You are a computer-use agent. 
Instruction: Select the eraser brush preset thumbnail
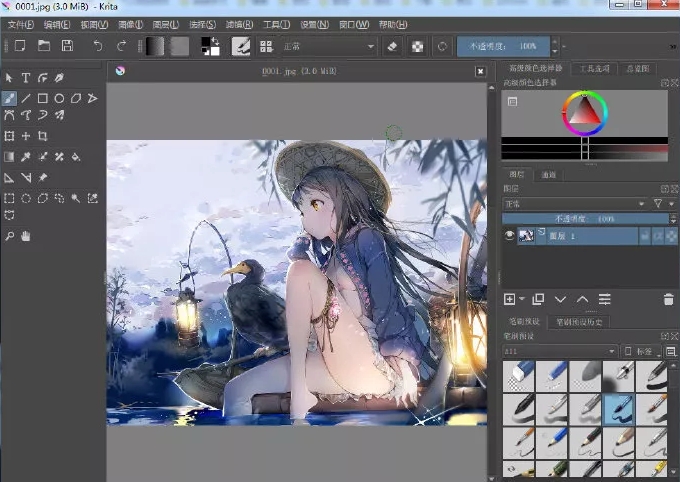pyautogui.click(x=518, y=376)
